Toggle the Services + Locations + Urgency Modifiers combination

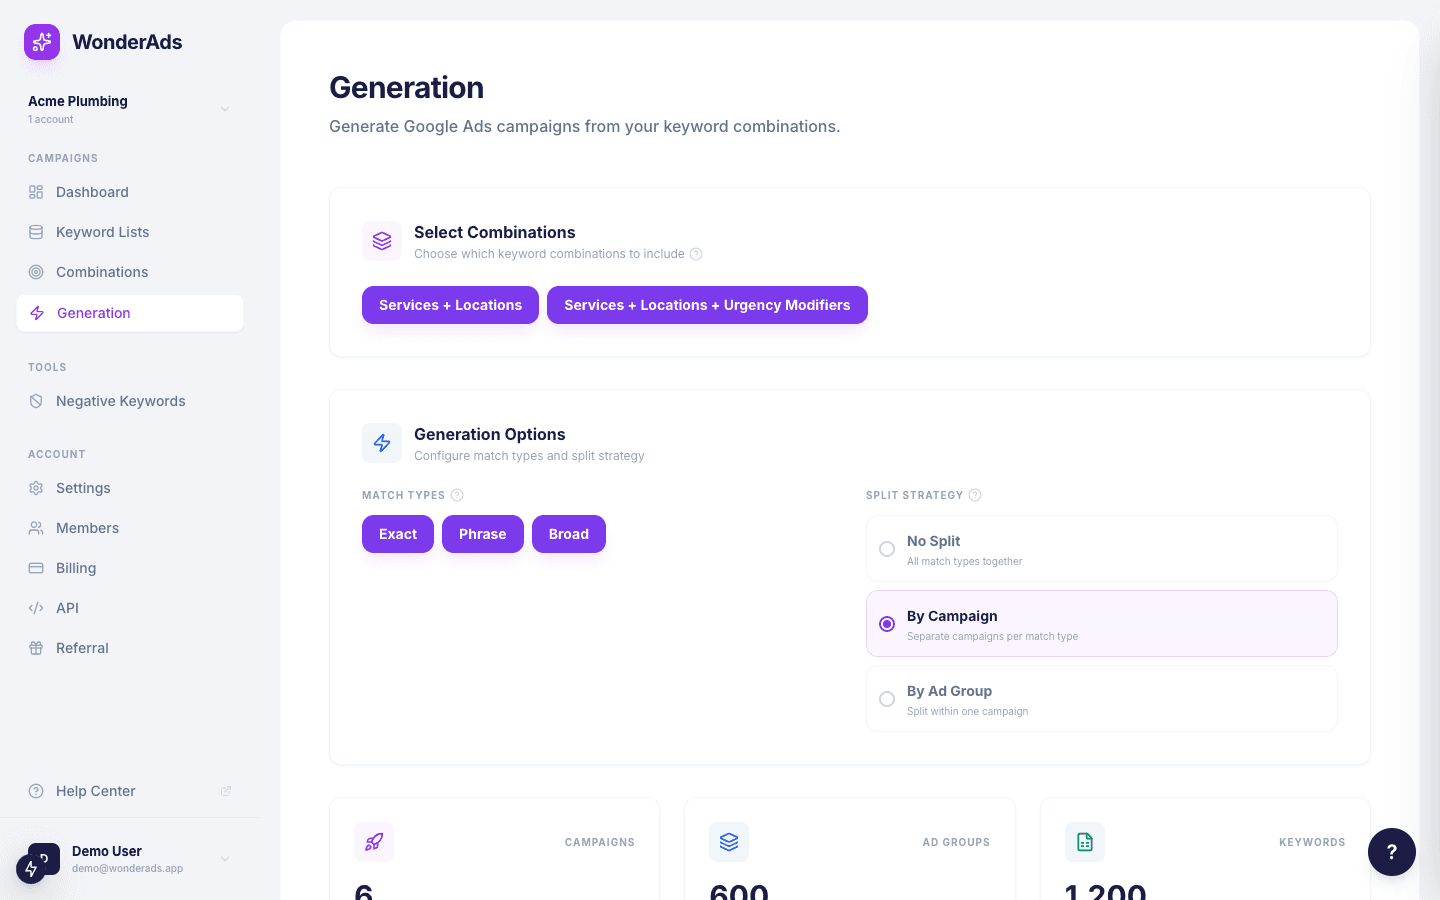(707, 305)
